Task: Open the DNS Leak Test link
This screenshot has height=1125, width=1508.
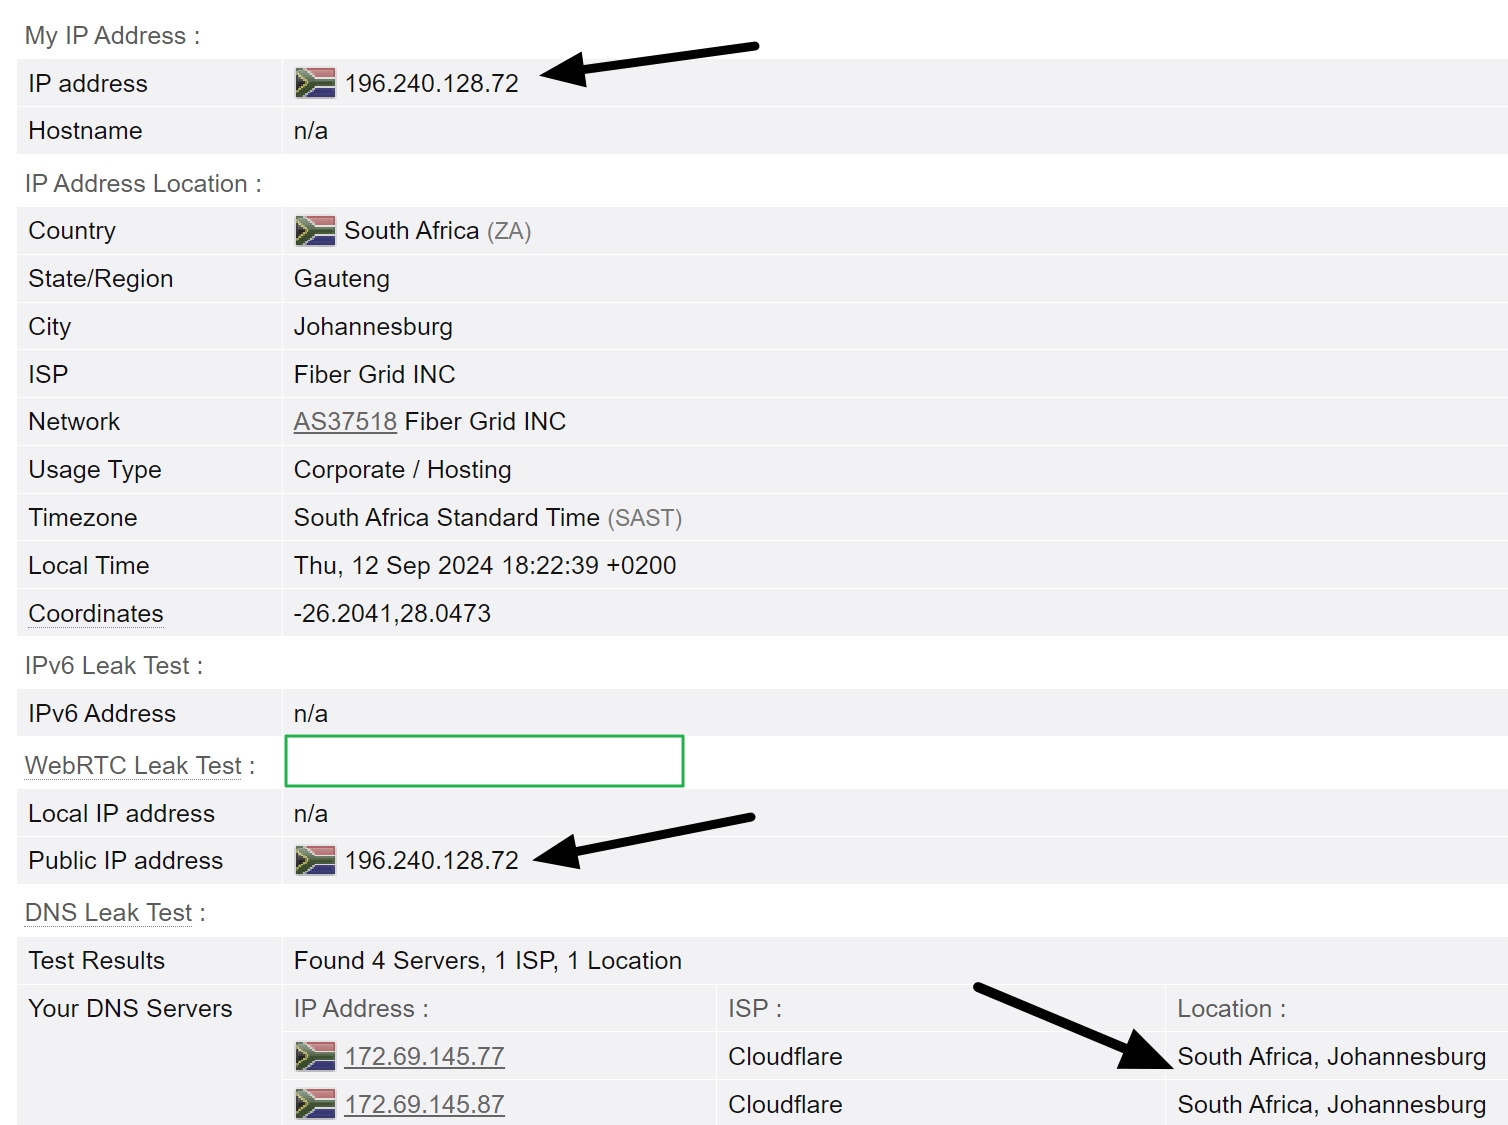Action: [108, 912]
